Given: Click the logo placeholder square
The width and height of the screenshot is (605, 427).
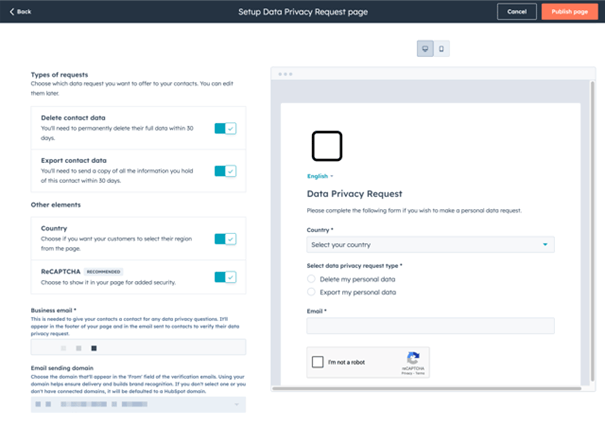Looking at the screenshot, I should [327, 146].
